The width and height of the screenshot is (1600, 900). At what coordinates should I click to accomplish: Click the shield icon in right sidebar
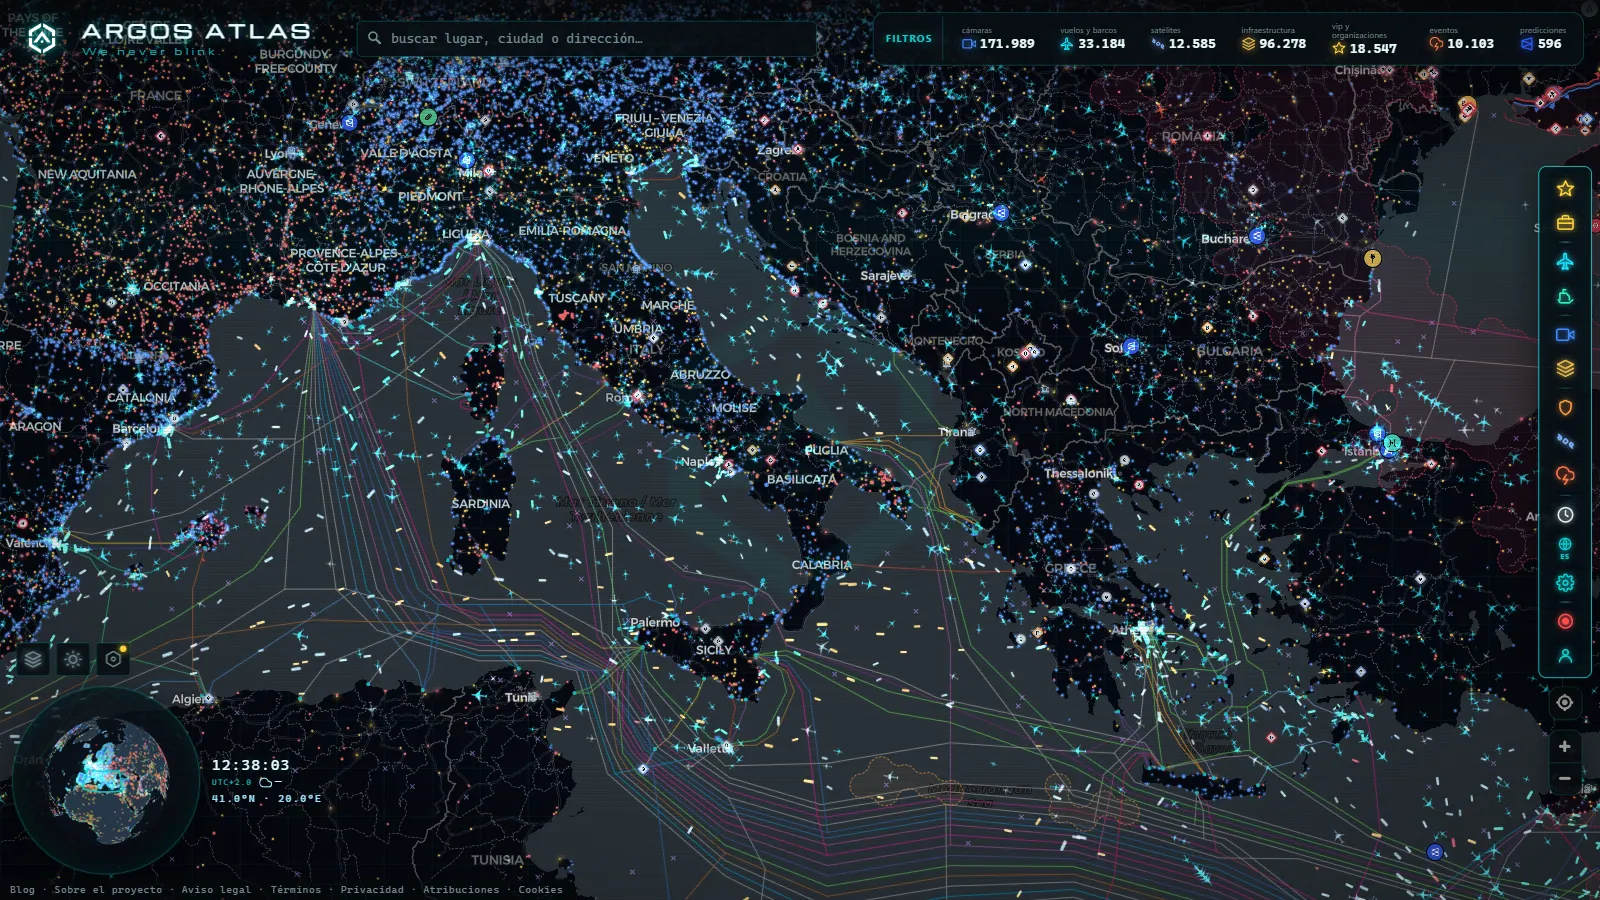click(x=1565, y=407)
